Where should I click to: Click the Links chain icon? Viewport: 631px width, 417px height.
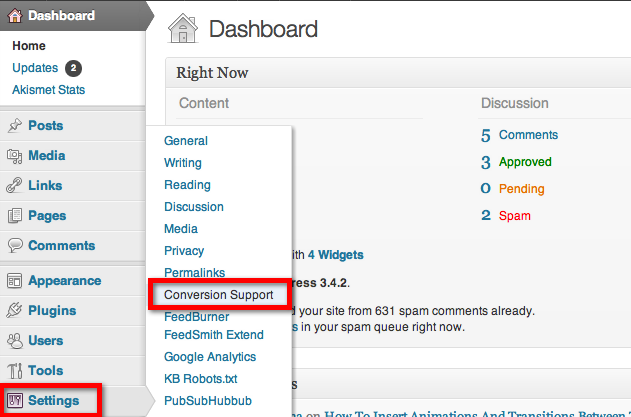[x=14, y=186]
